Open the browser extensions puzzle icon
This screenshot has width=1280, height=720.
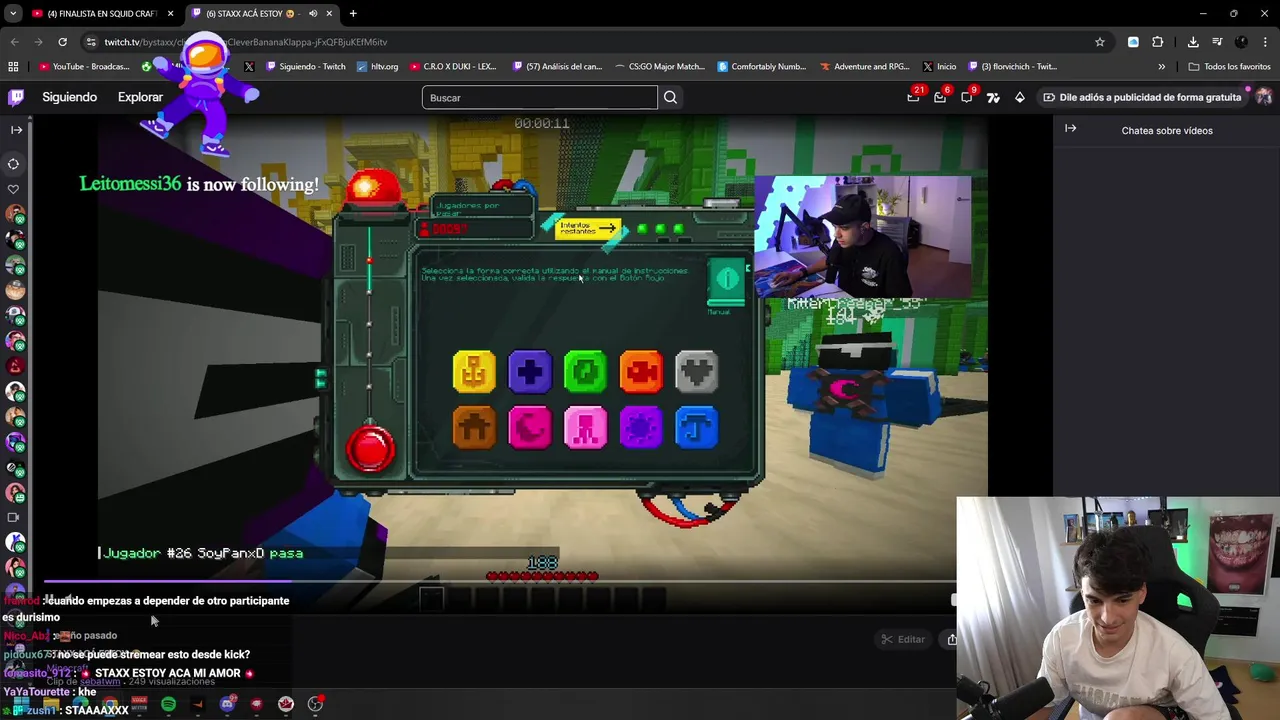pyautogui.click(x=1157, y=42)
